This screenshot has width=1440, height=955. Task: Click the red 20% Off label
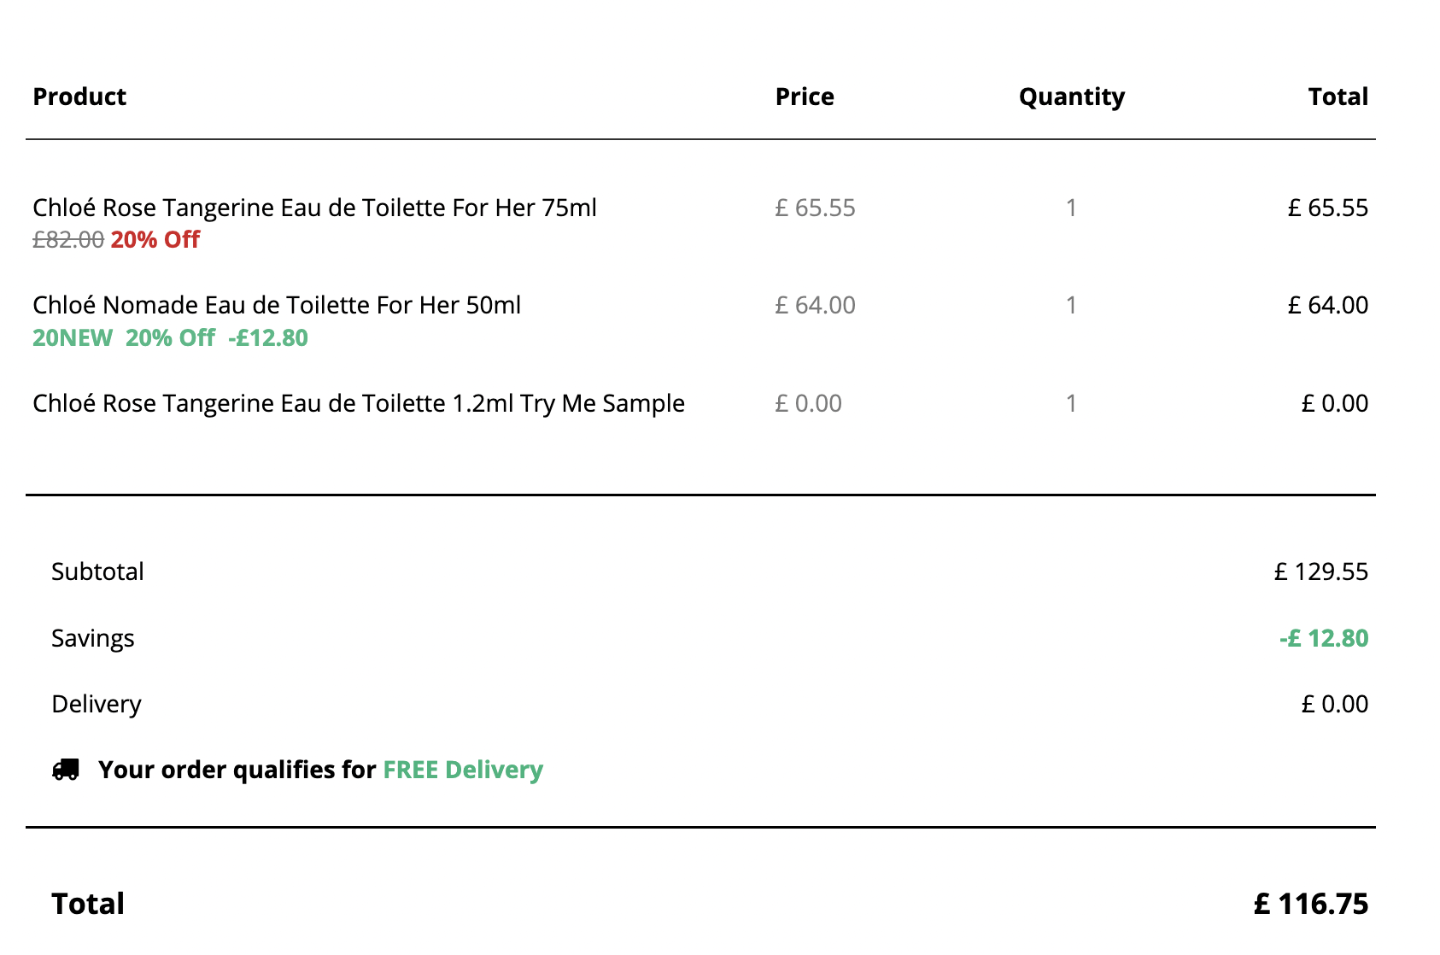(x=155, y=240)
